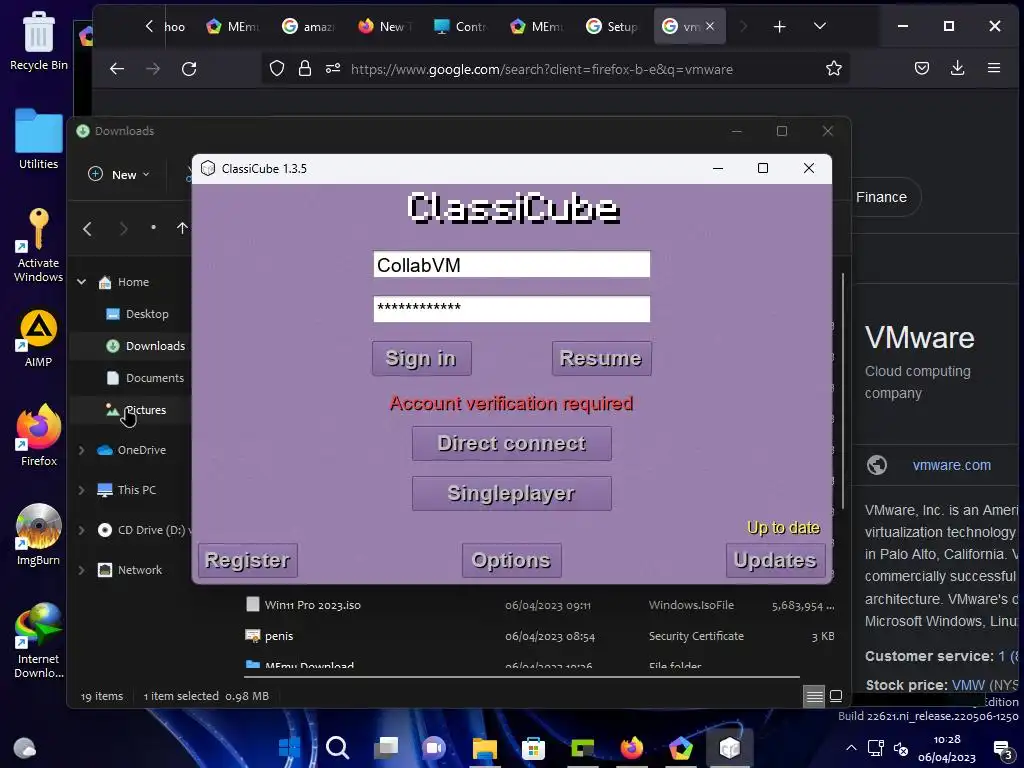
Task: Open Windows Start menu
Action: (x=289, y=747)
